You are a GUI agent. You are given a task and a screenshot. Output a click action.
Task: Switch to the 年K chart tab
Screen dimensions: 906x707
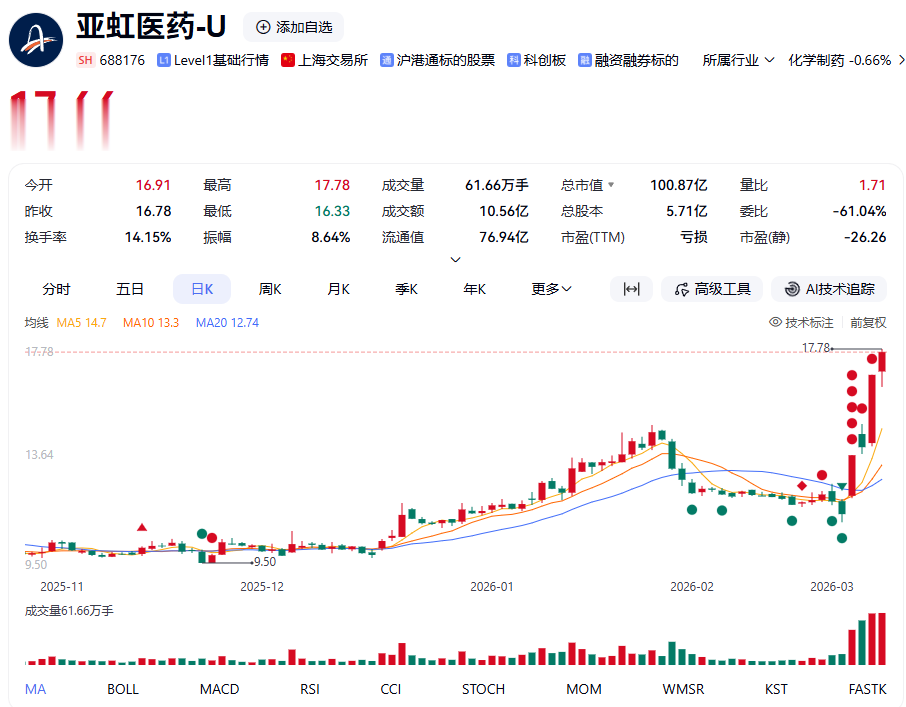coord(474,289)
